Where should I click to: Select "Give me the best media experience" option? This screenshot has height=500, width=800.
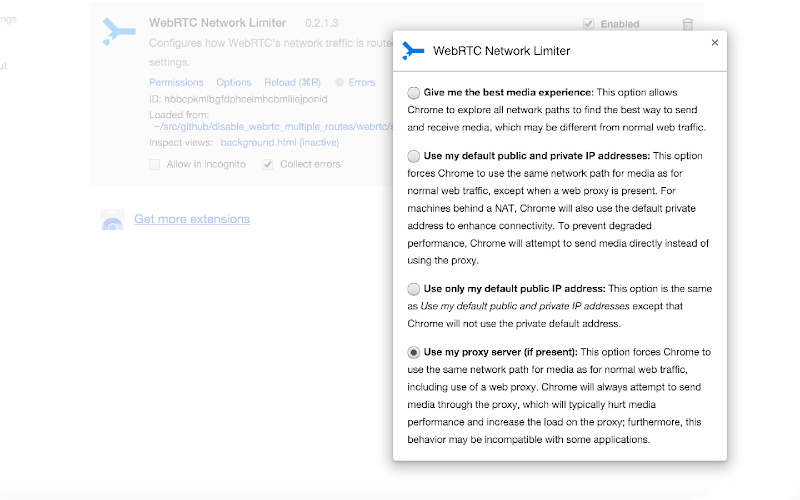pyautogui.click(x=414, y=93)
